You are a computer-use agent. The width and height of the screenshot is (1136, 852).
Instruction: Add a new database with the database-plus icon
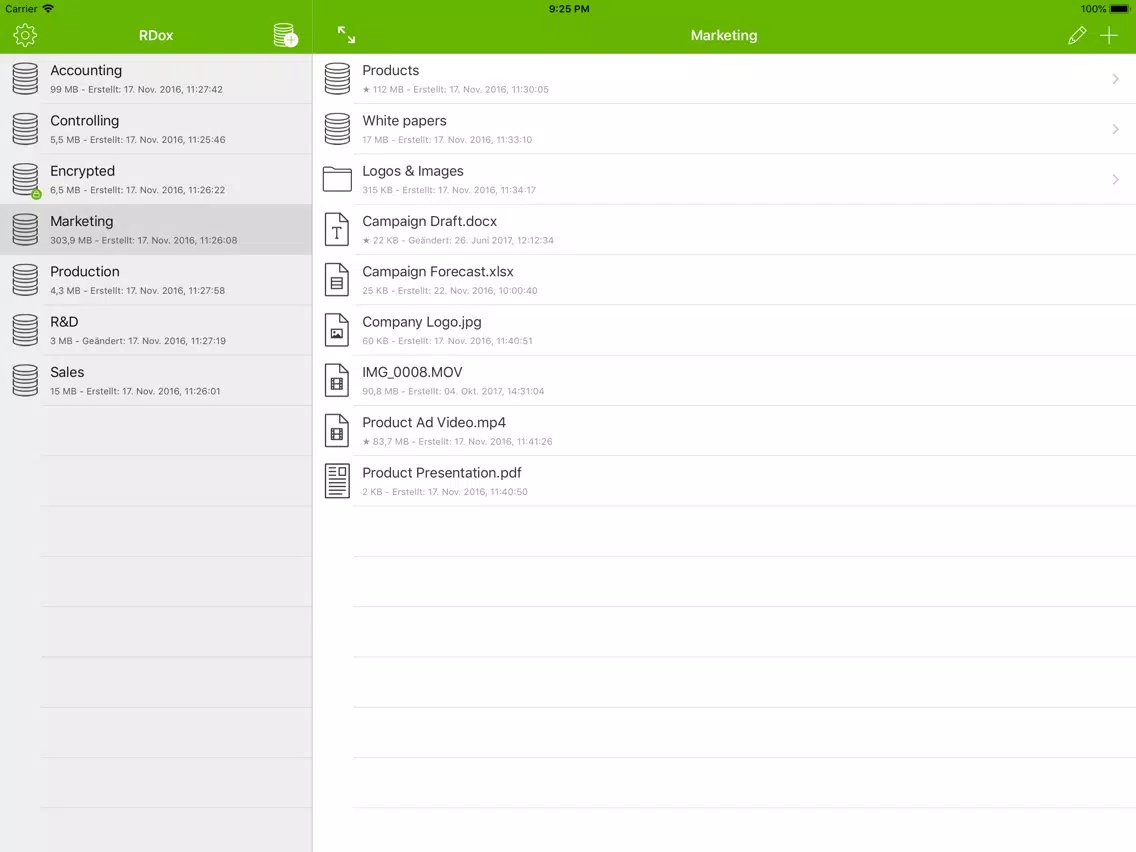click(x=285, y=35)
